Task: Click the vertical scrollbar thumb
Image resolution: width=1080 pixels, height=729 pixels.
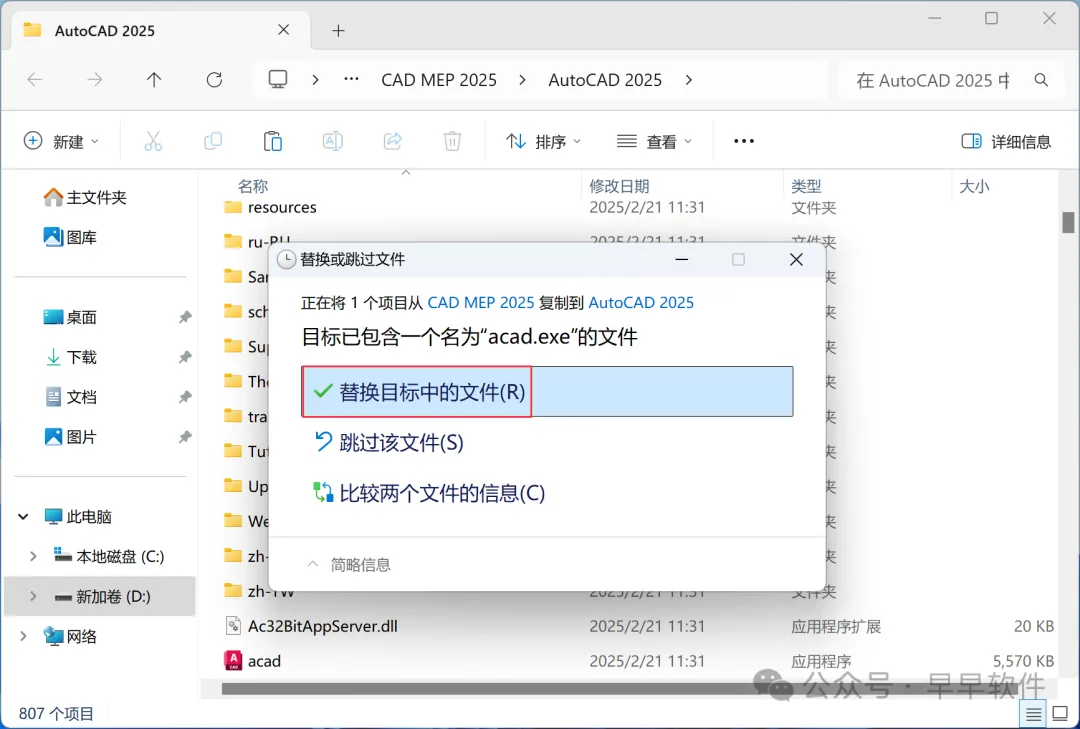Action: click(x=1068, y=223)
